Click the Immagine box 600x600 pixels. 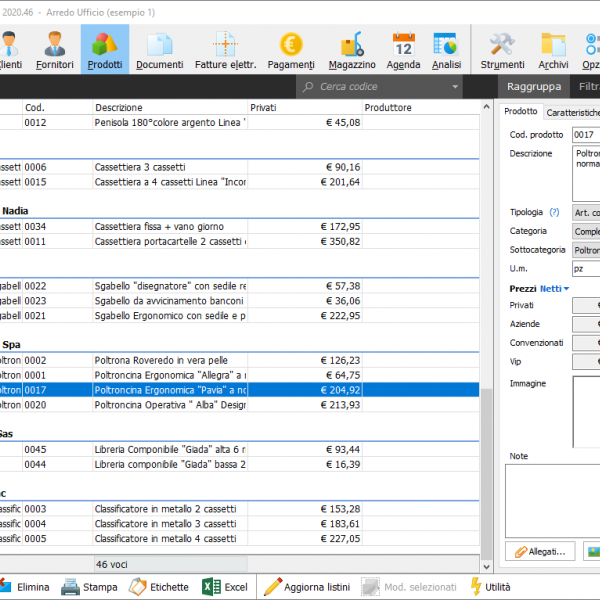click(x=586, y=412)
